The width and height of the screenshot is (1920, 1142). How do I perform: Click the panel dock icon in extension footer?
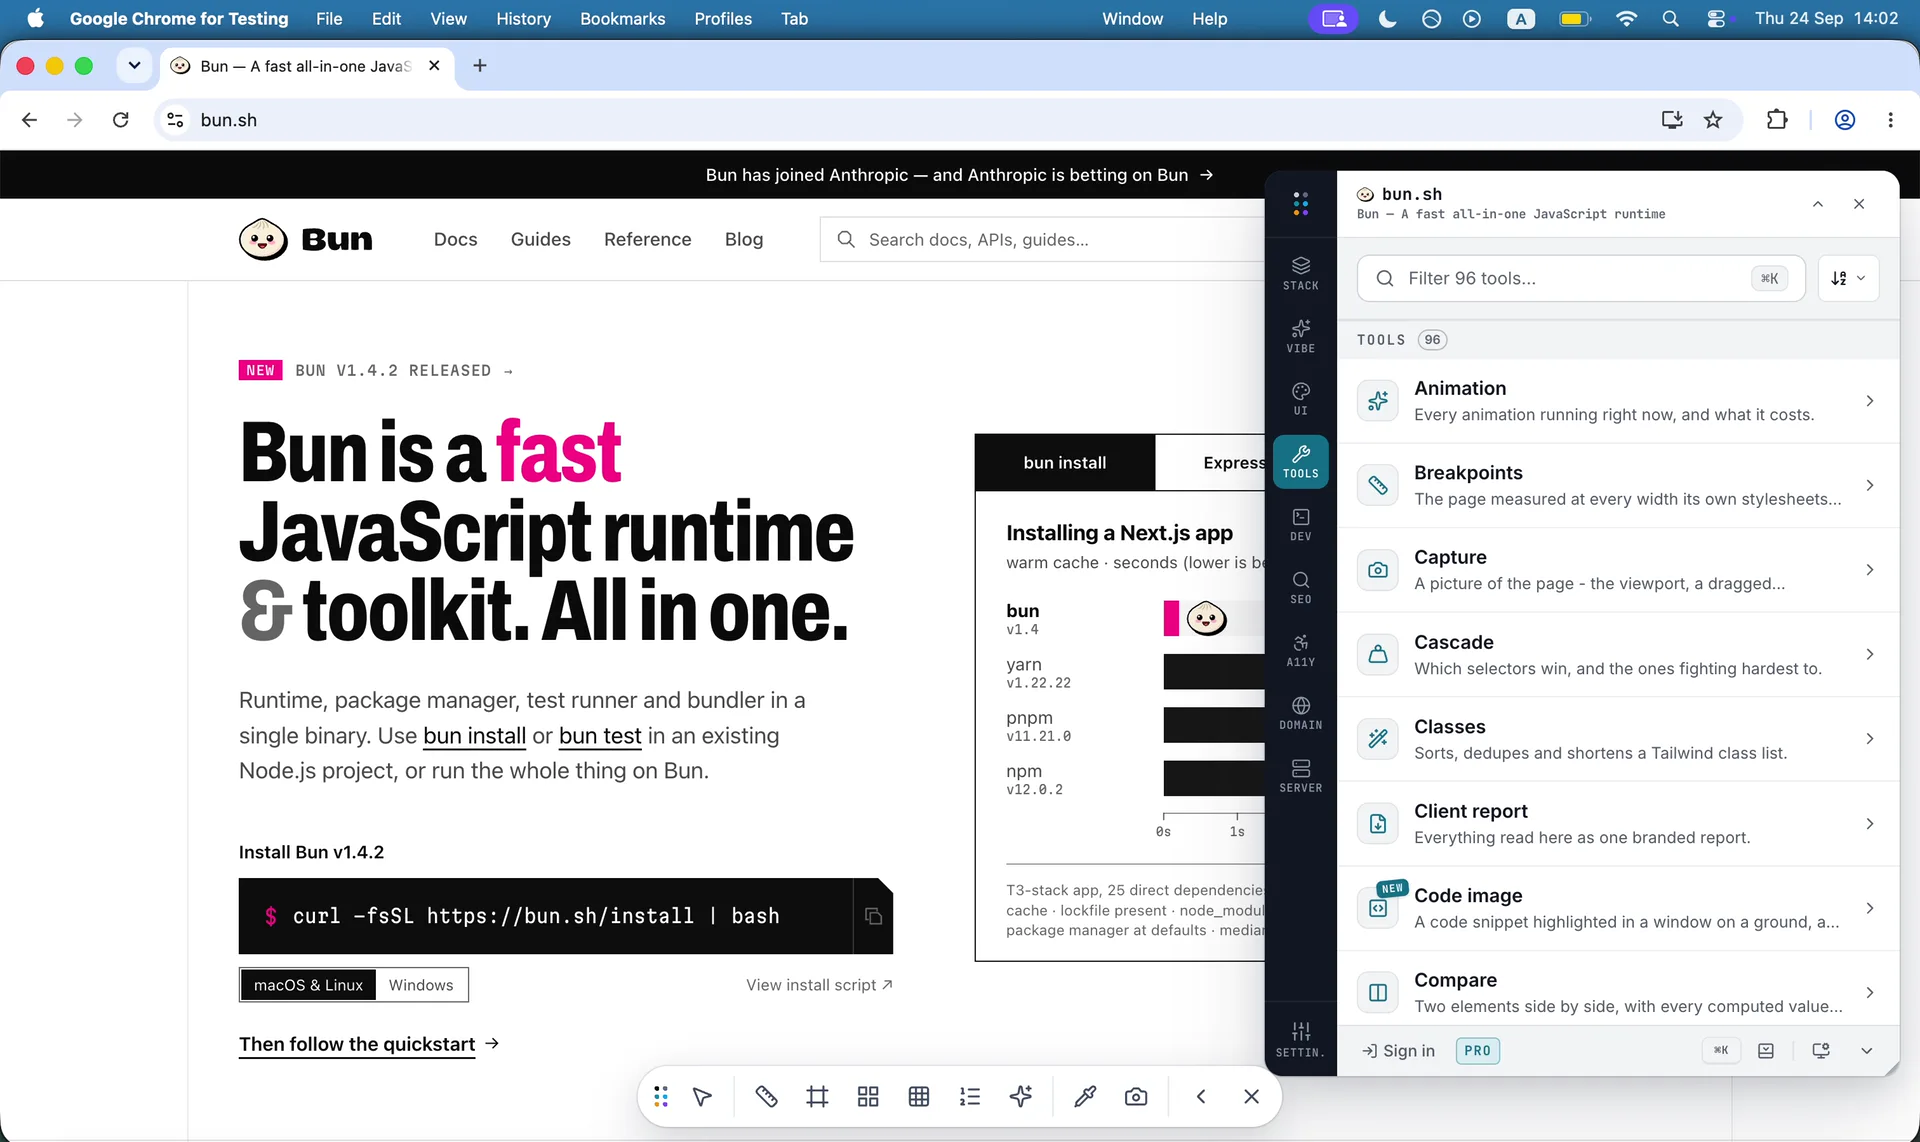(x=1766, y=1051)
